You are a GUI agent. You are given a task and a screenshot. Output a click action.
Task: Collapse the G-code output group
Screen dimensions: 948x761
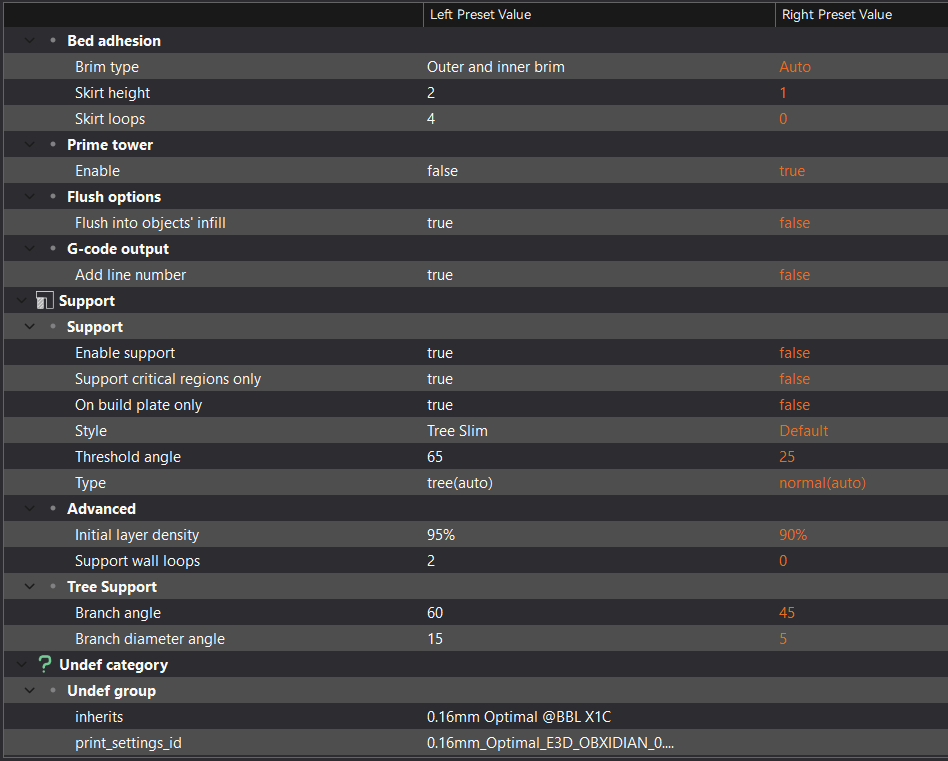tap(29, 248)
